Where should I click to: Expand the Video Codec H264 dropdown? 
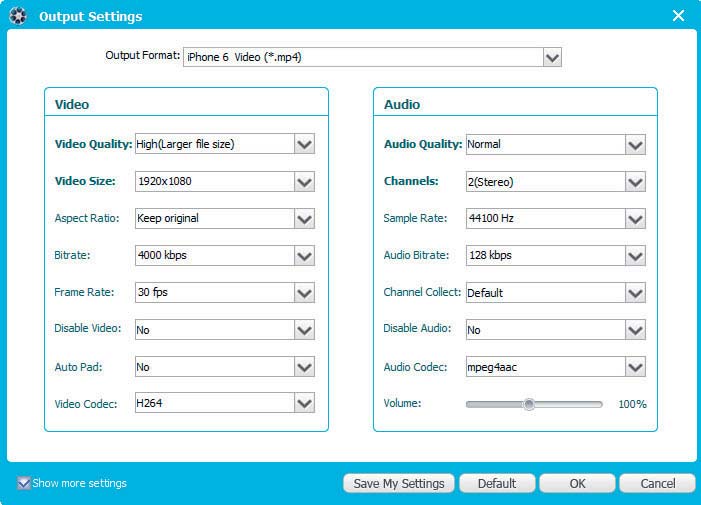point(304,403)
